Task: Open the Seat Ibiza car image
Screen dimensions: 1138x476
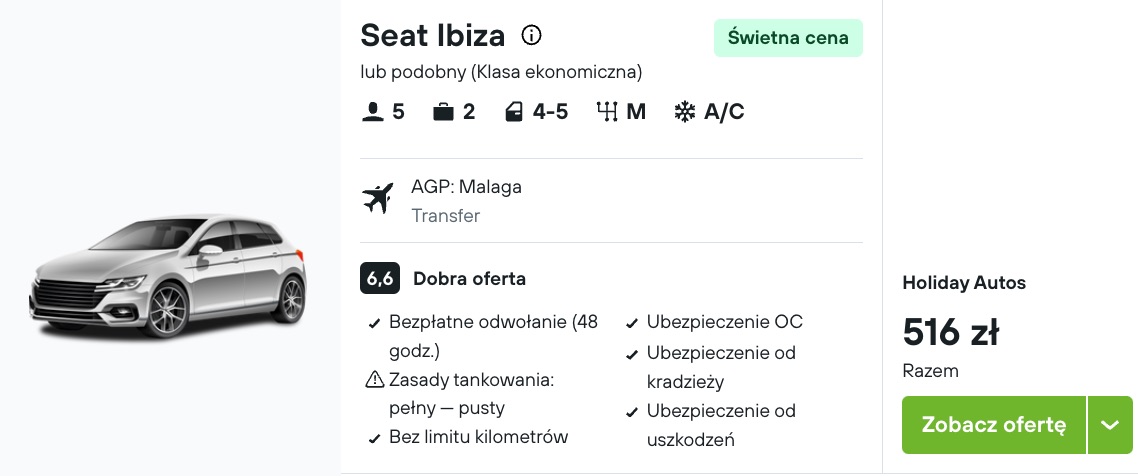Action: pos(168,276)
